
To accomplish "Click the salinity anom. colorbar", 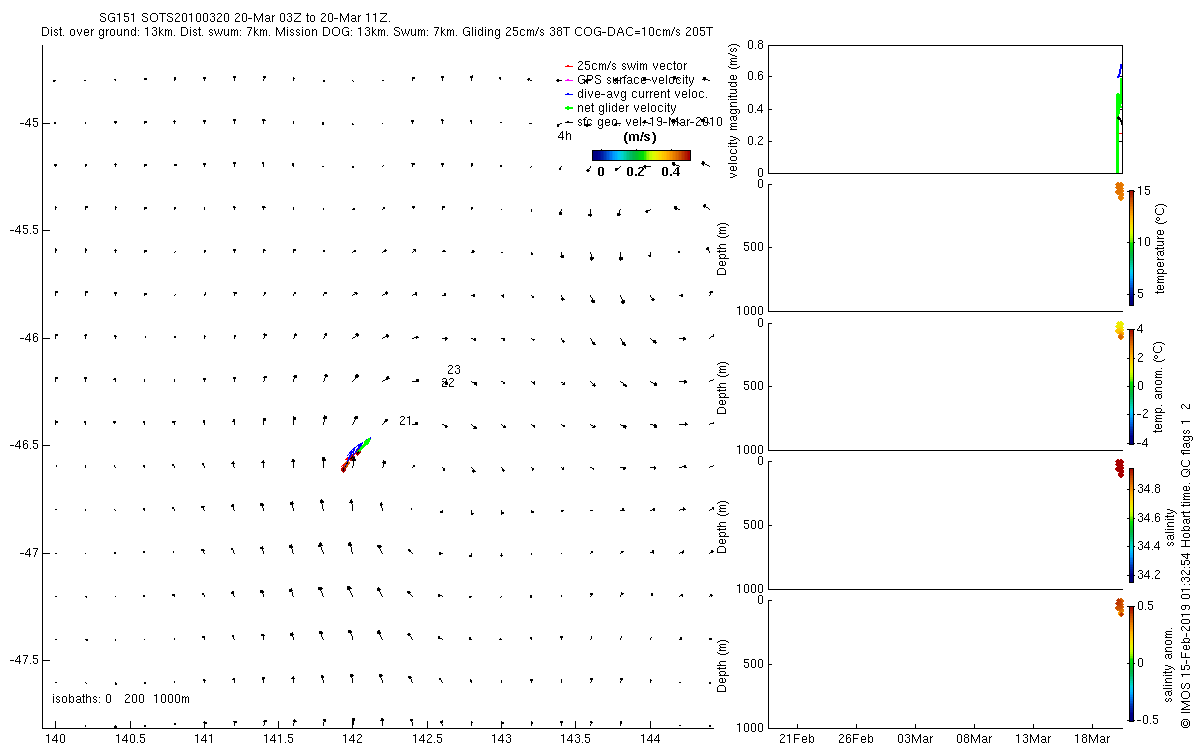I will click(1131, 662).
